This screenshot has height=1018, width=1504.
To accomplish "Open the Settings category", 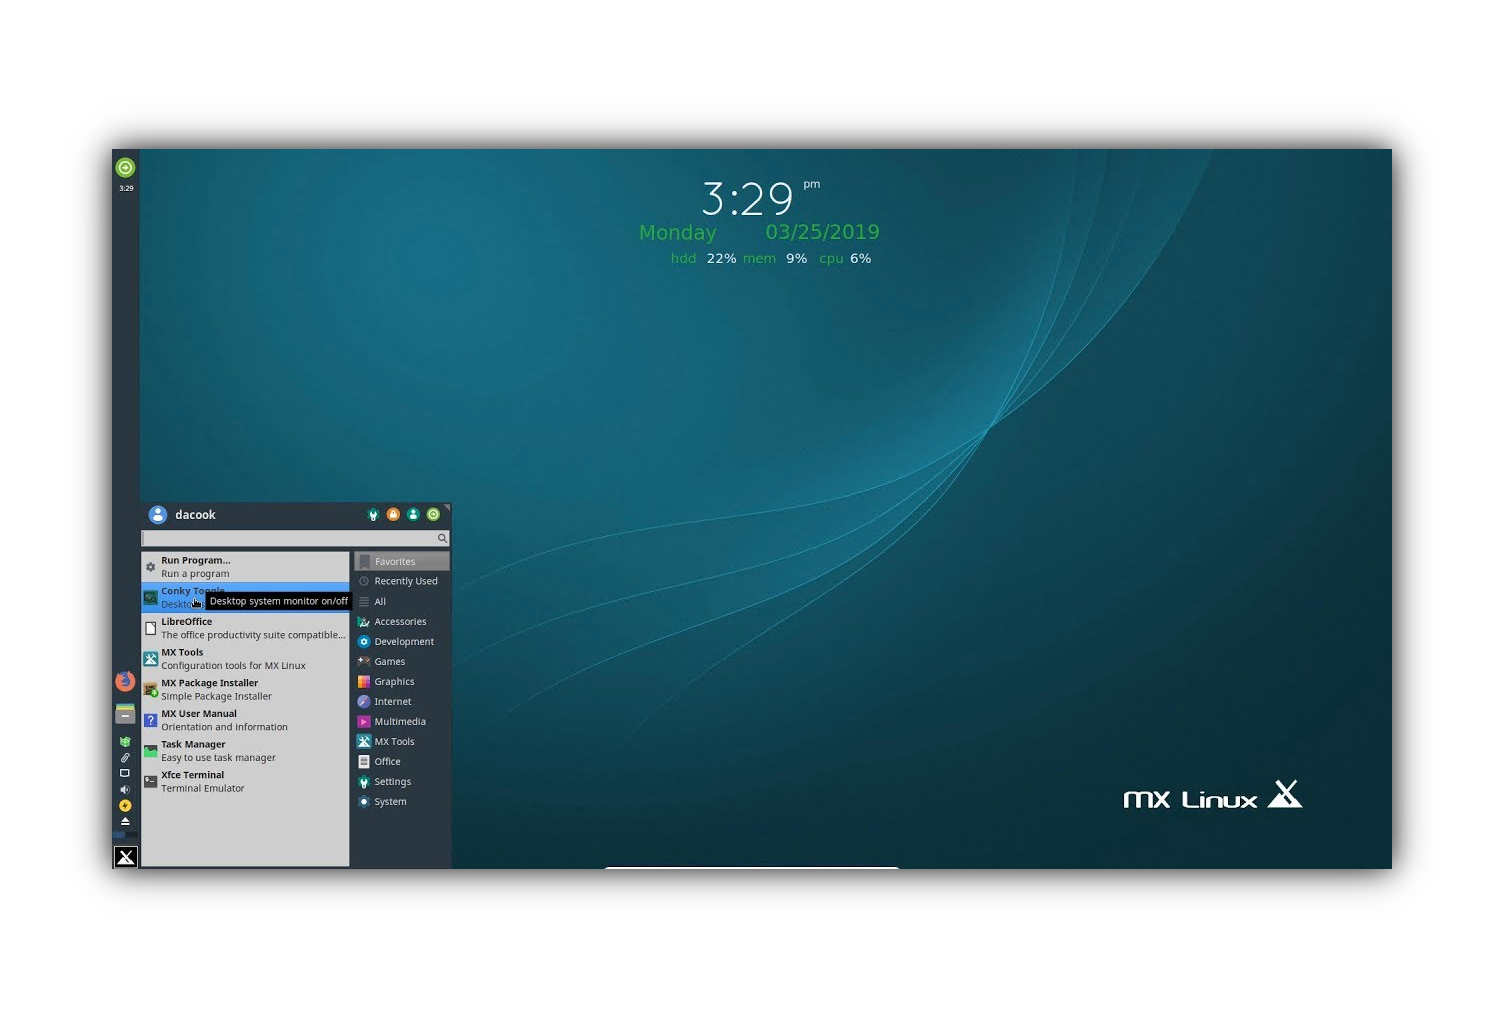I will [x=402, y=782].
